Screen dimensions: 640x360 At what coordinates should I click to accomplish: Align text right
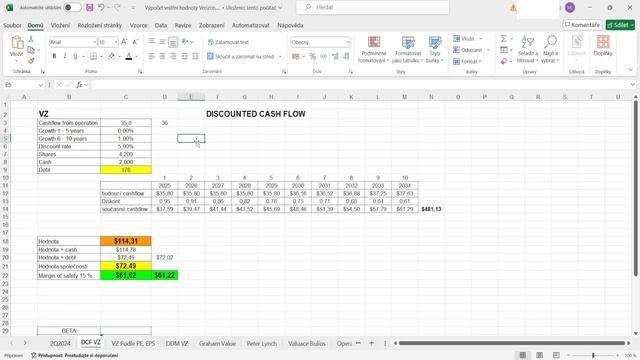(173, 56)
